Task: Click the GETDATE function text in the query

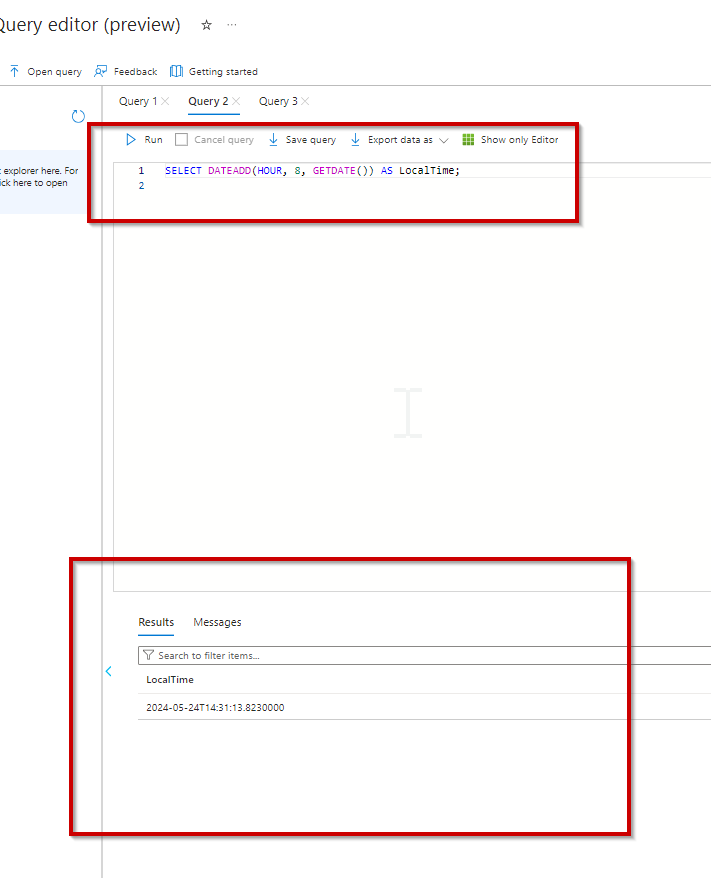Action: click(334, 170)
